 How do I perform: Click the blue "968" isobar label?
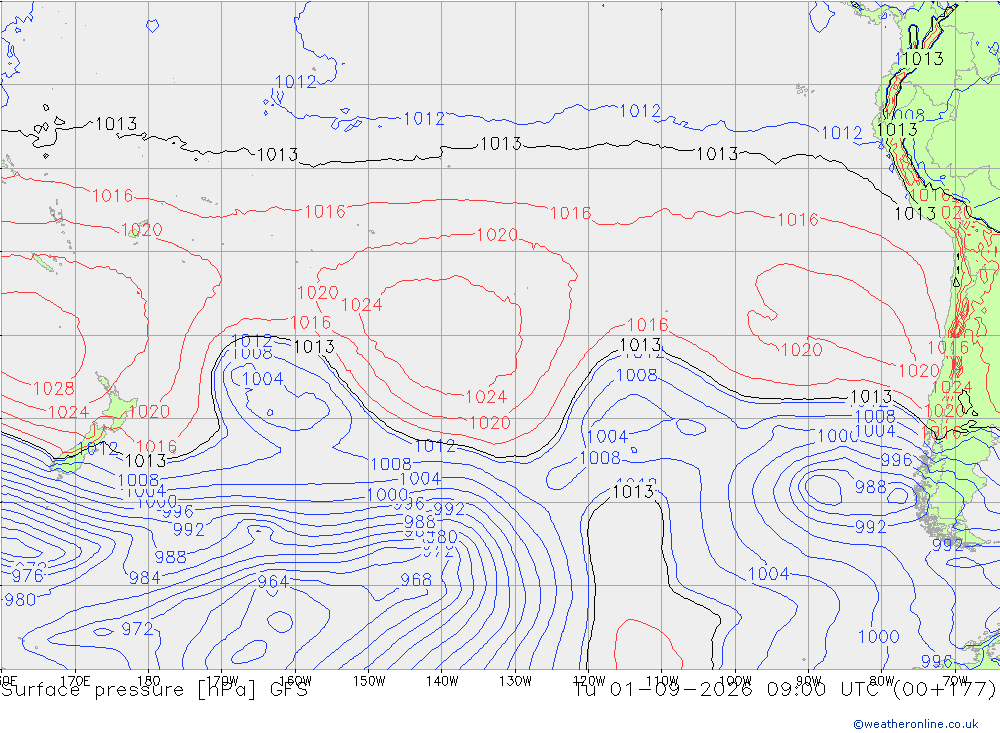coord(416,580)
